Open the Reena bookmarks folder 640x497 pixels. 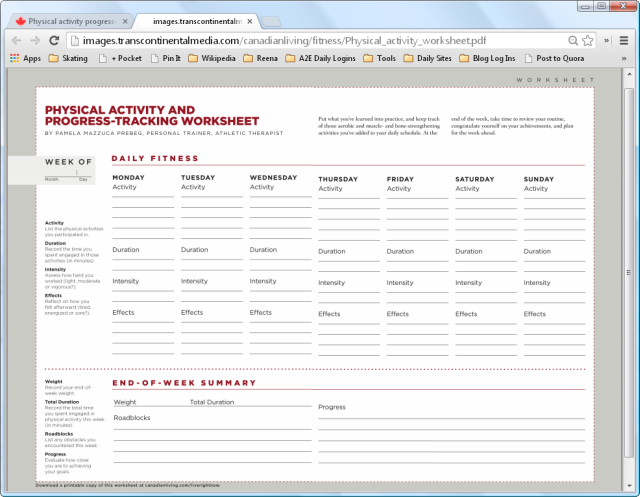tap(260, 58)
